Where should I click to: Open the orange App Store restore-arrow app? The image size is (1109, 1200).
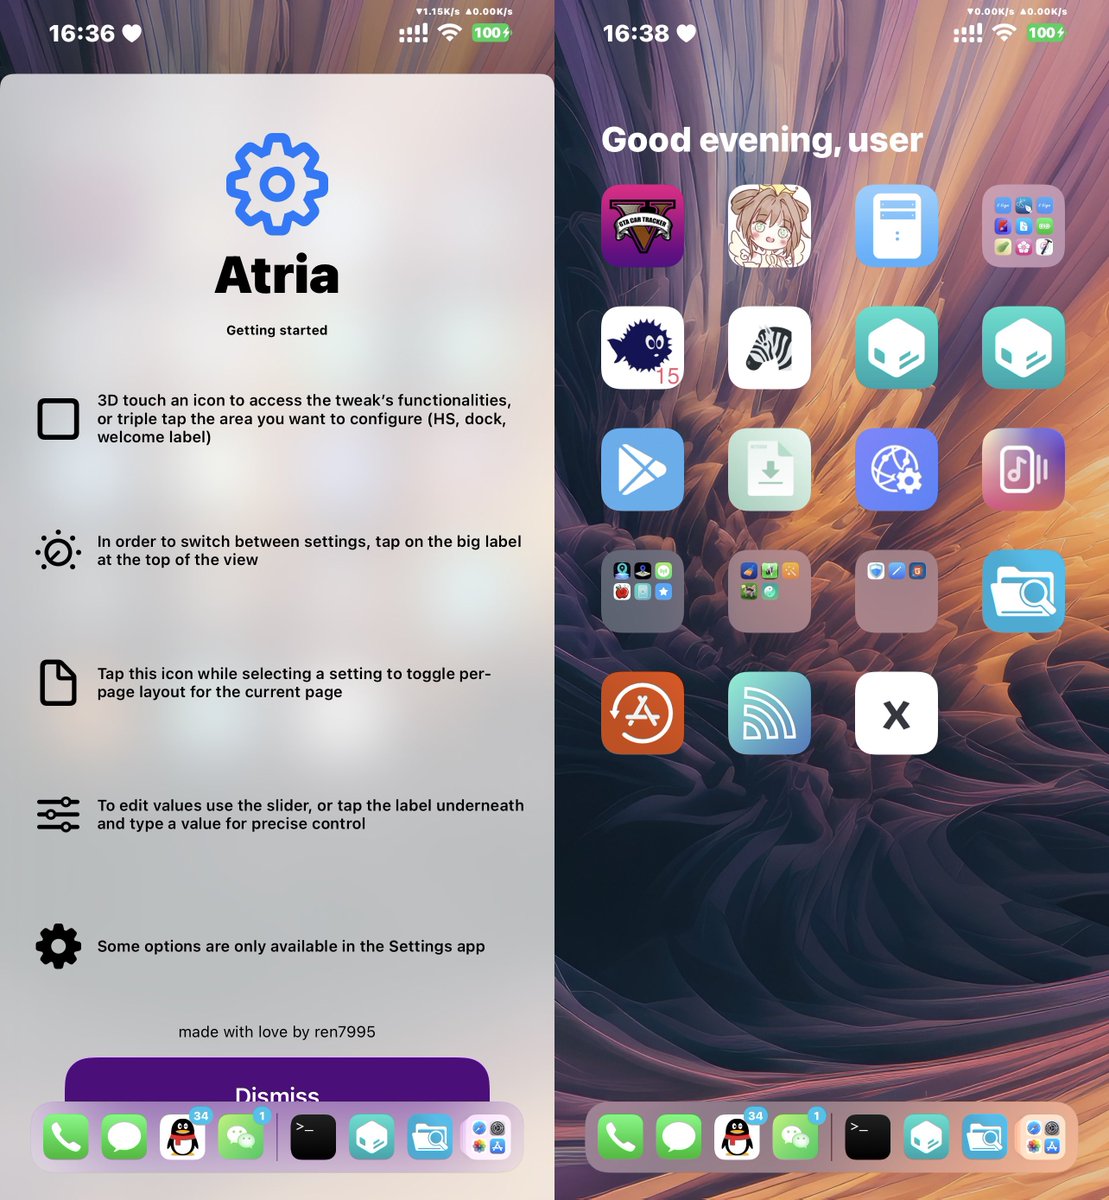(x=642, y=713)
